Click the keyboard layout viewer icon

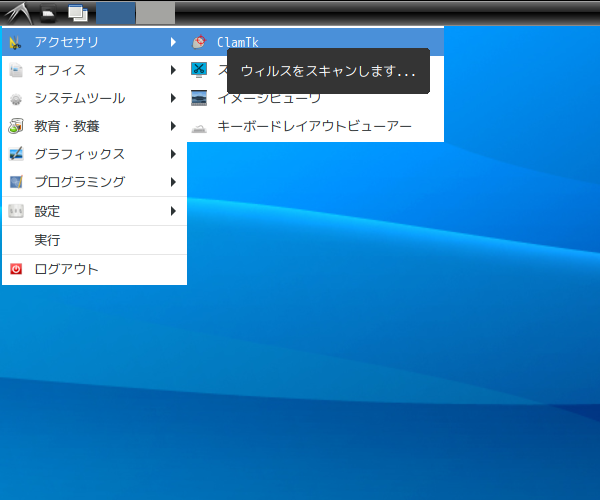point(199,128)
